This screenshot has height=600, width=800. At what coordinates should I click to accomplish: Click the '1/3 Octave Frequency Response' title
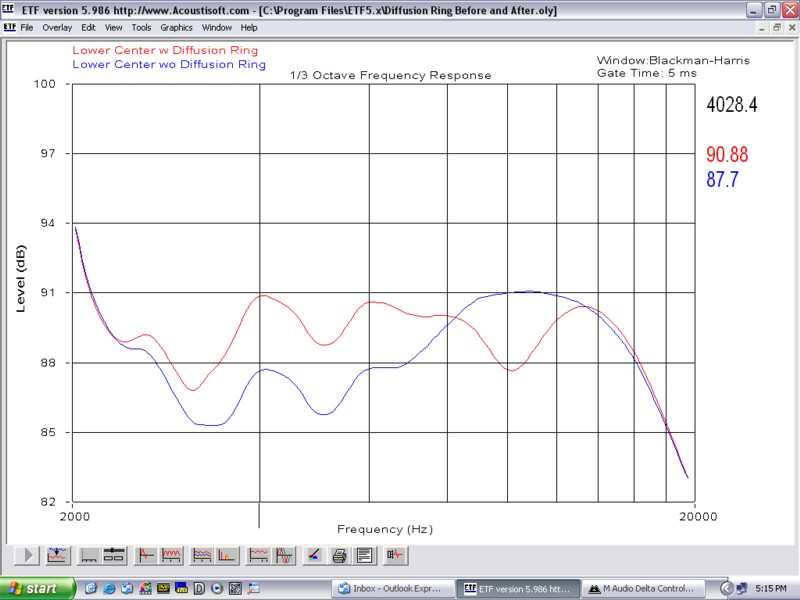390,76
